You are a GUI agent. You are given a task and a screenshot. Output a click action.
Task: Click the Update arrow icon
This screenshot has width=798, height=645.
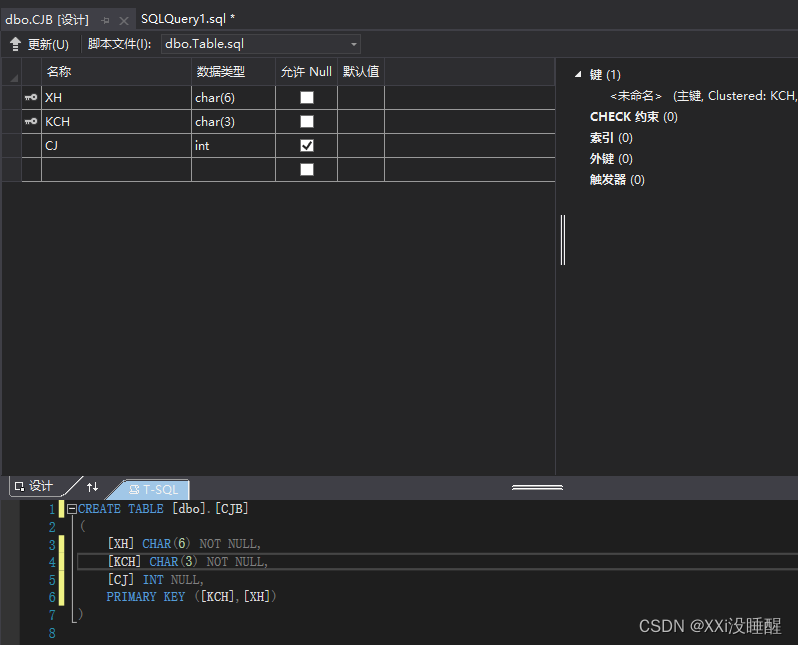coord(15,44)
